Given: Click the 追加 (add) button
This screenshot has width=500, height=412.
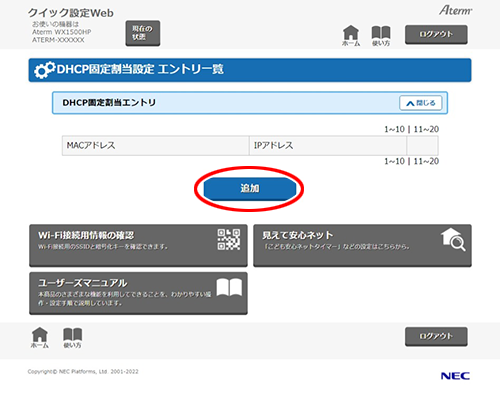Looking at the screenshot, I should [x=250, y=188].
